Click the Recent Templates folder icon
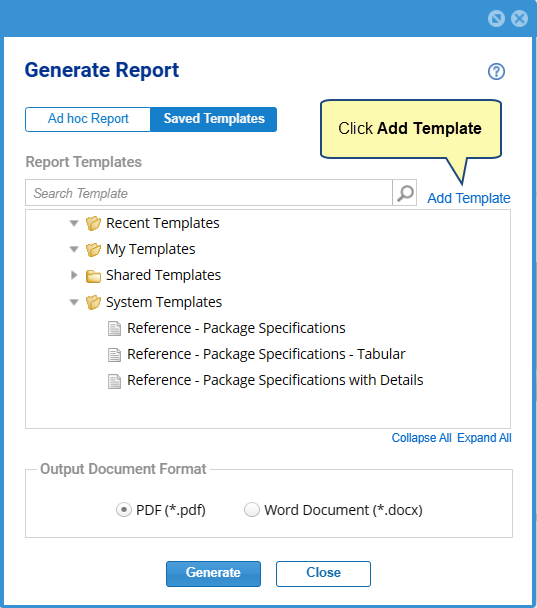 click(x=93, y=223)
